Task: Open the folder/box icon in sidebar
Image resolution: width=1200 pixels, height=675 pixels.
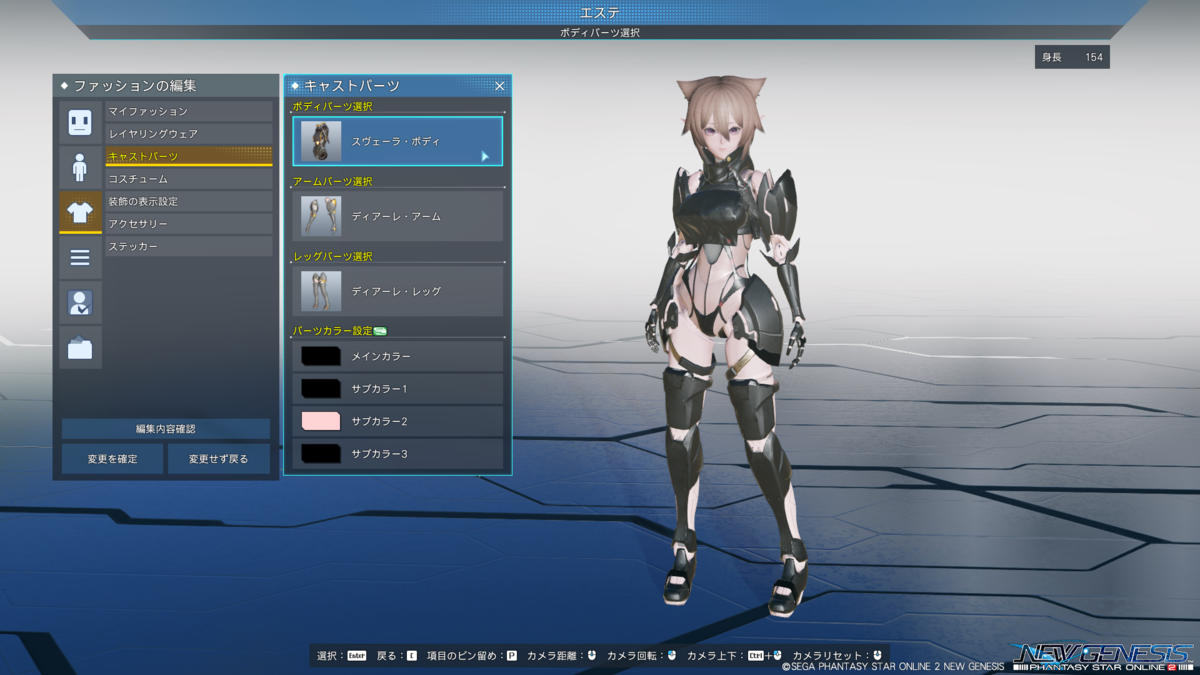Action: (80, 347)
